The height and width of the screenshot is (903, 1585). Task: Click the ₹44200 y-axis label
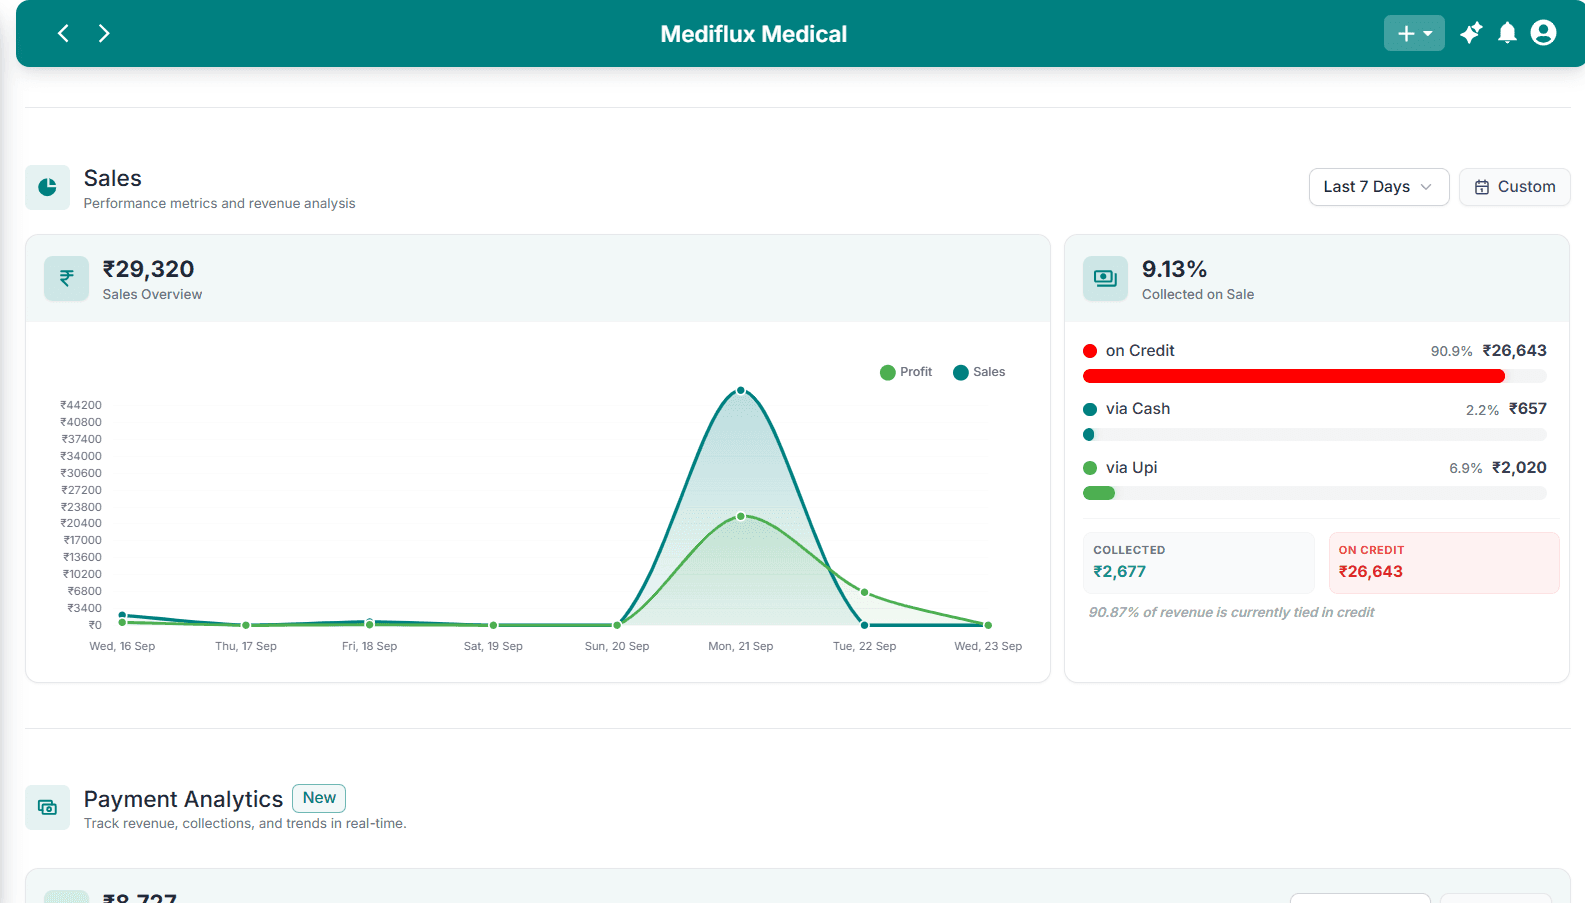tap(81, 405)
